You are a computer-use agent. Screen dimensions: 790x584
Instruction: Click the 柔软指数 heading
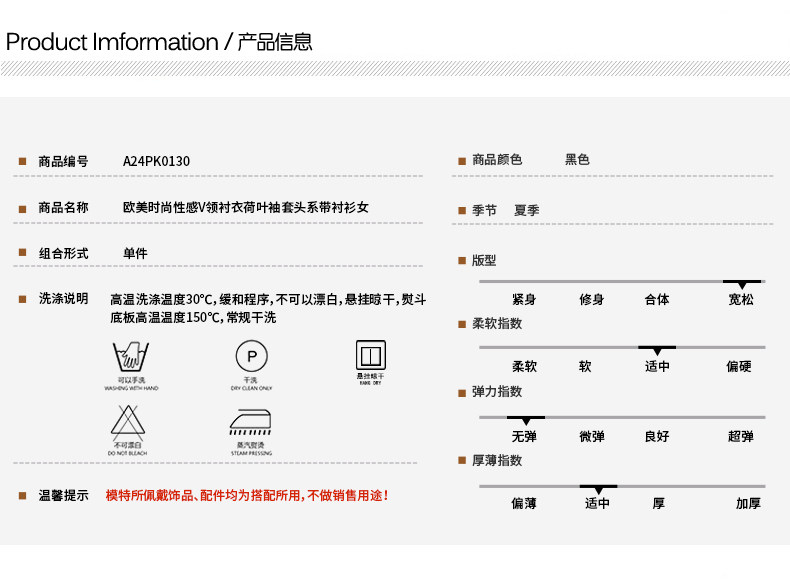click(497, 323)
